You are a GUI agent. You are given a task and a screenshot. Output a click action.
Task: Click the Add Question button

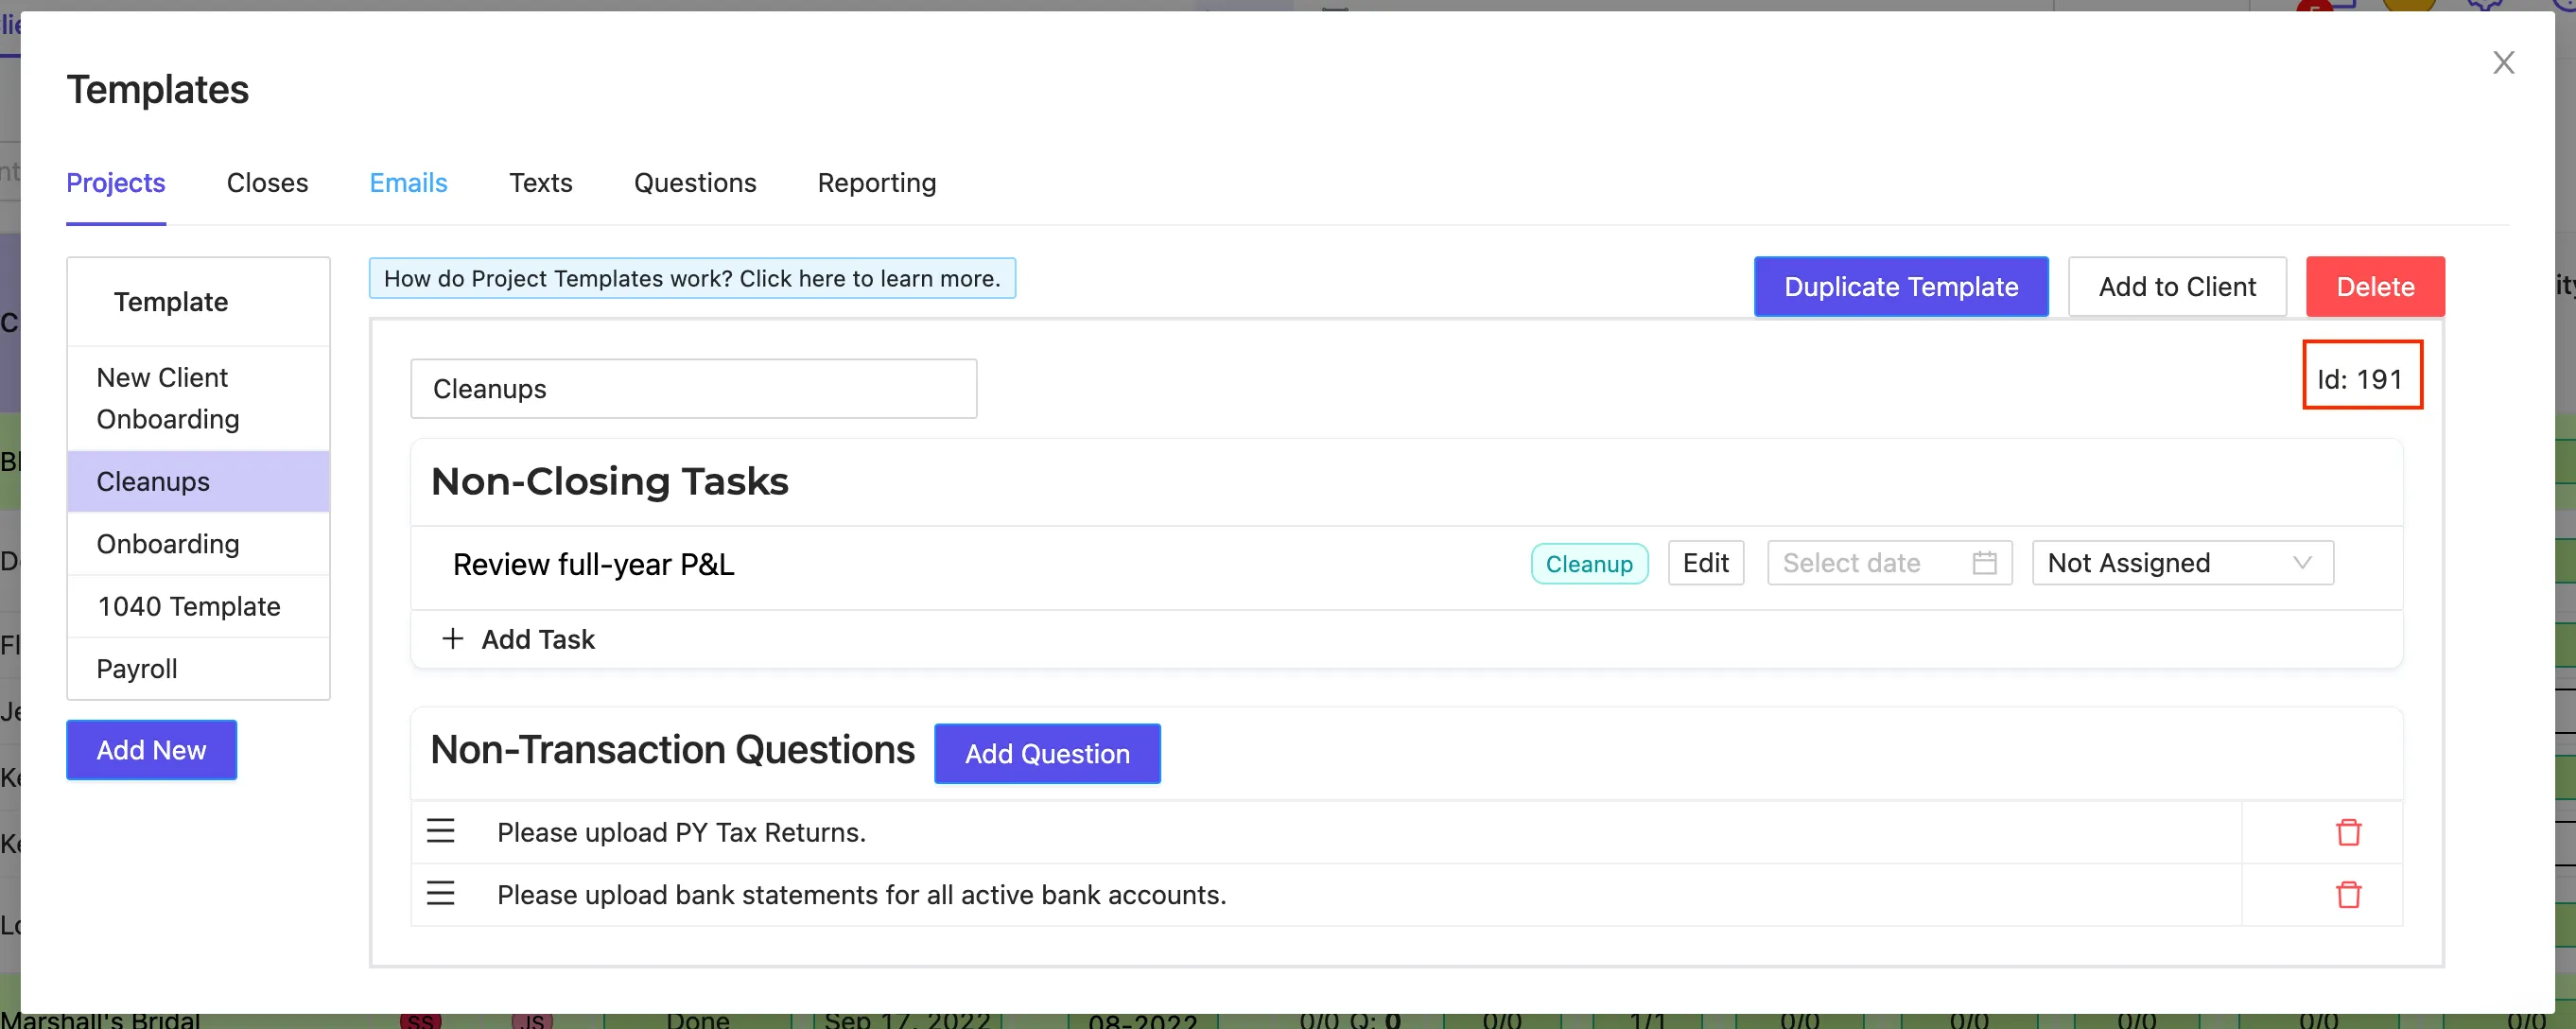(x=1047, y=754)
